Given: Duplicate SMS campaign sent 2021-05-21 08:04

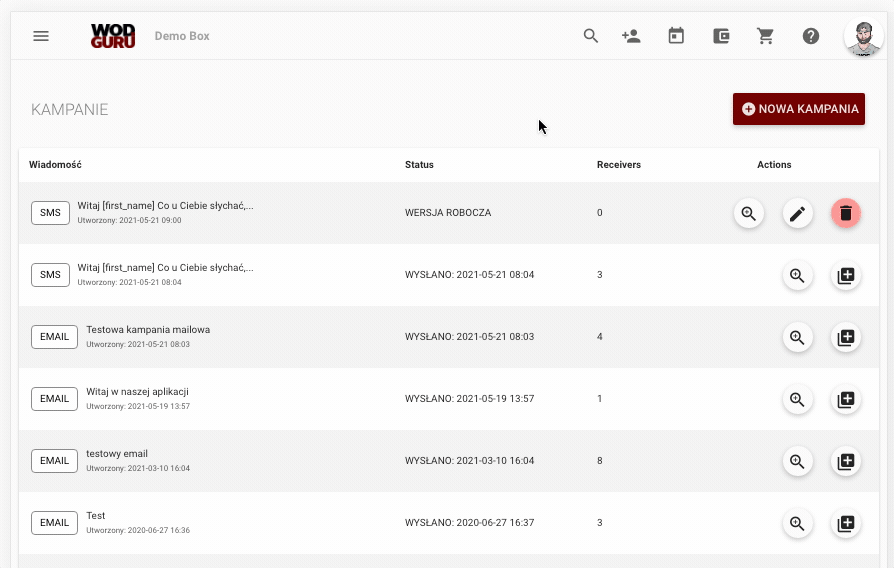Looking at the screenshot, I should [846, 275].
